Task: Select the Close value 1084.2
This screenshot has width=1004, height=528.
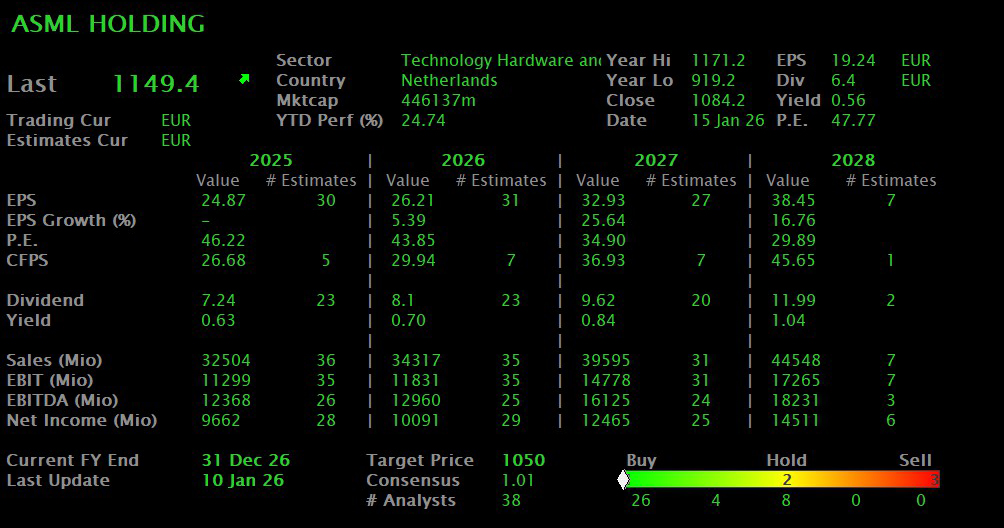Action: point(718,100)
